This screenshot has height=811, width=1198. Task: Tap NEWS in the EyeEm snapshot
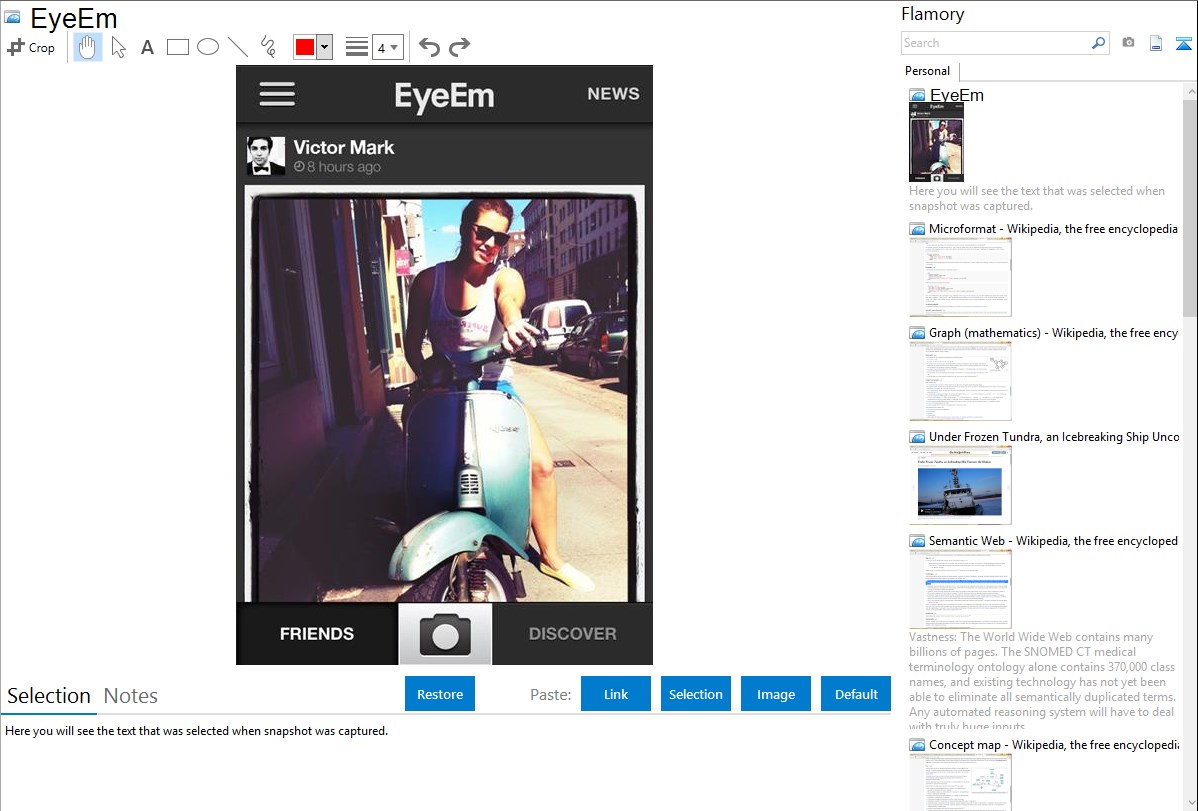click(x=613, y=94)
